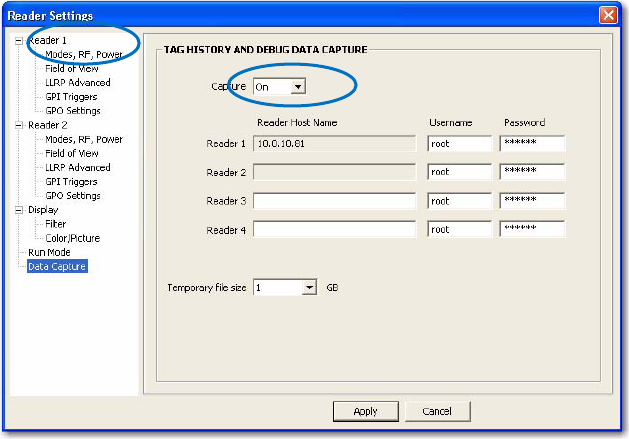Screen dimensions: 629x439
Task: Open LLRP Advanced under Reader 1
Action: tap(77, 83)
